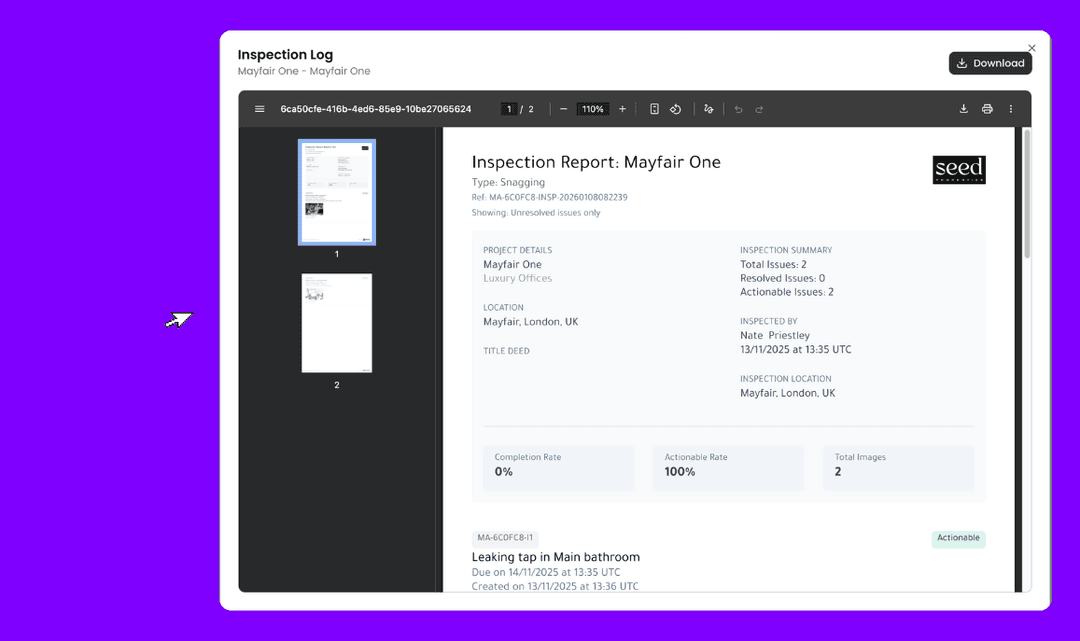Print the inspection report

click(987, 109)
